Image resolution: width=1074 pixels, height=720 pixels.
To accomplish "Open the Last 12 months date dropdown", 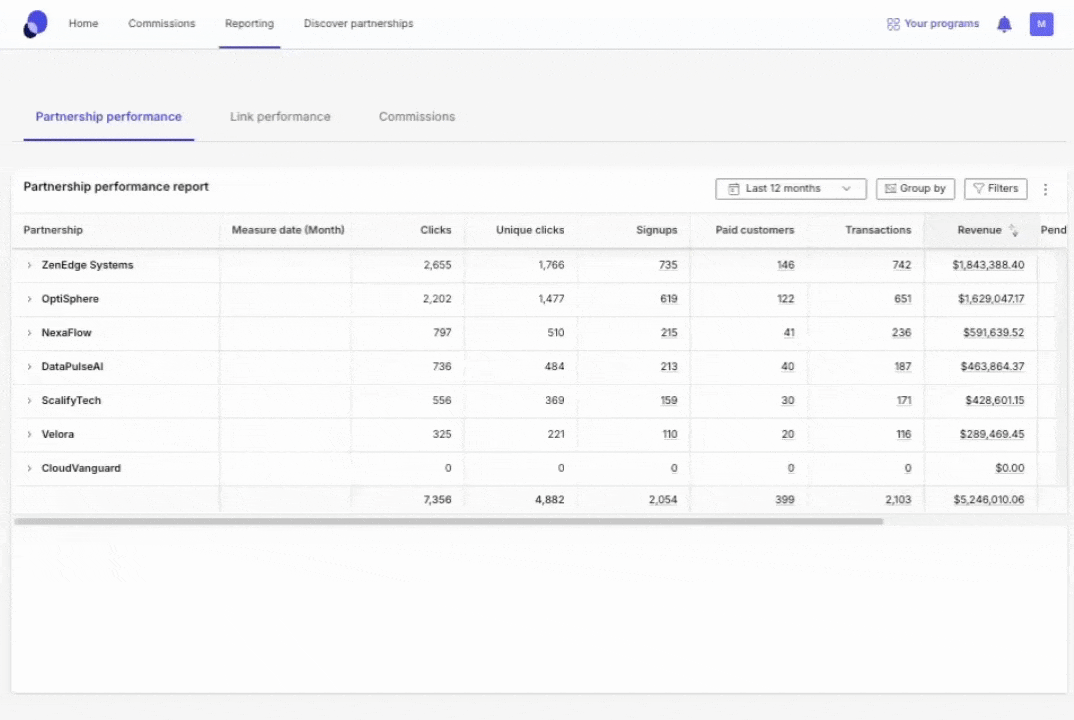I will (x=790, y=188).
